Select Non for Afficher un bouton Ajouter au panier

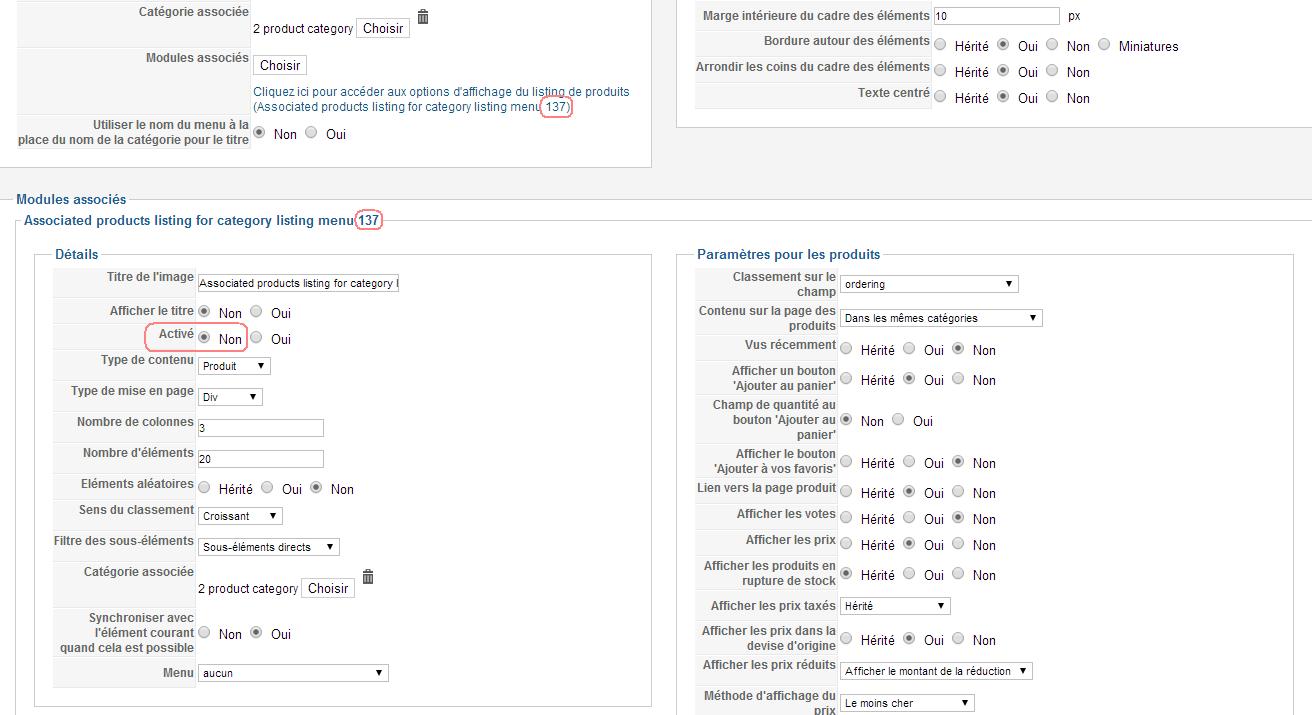click(959, 378)
